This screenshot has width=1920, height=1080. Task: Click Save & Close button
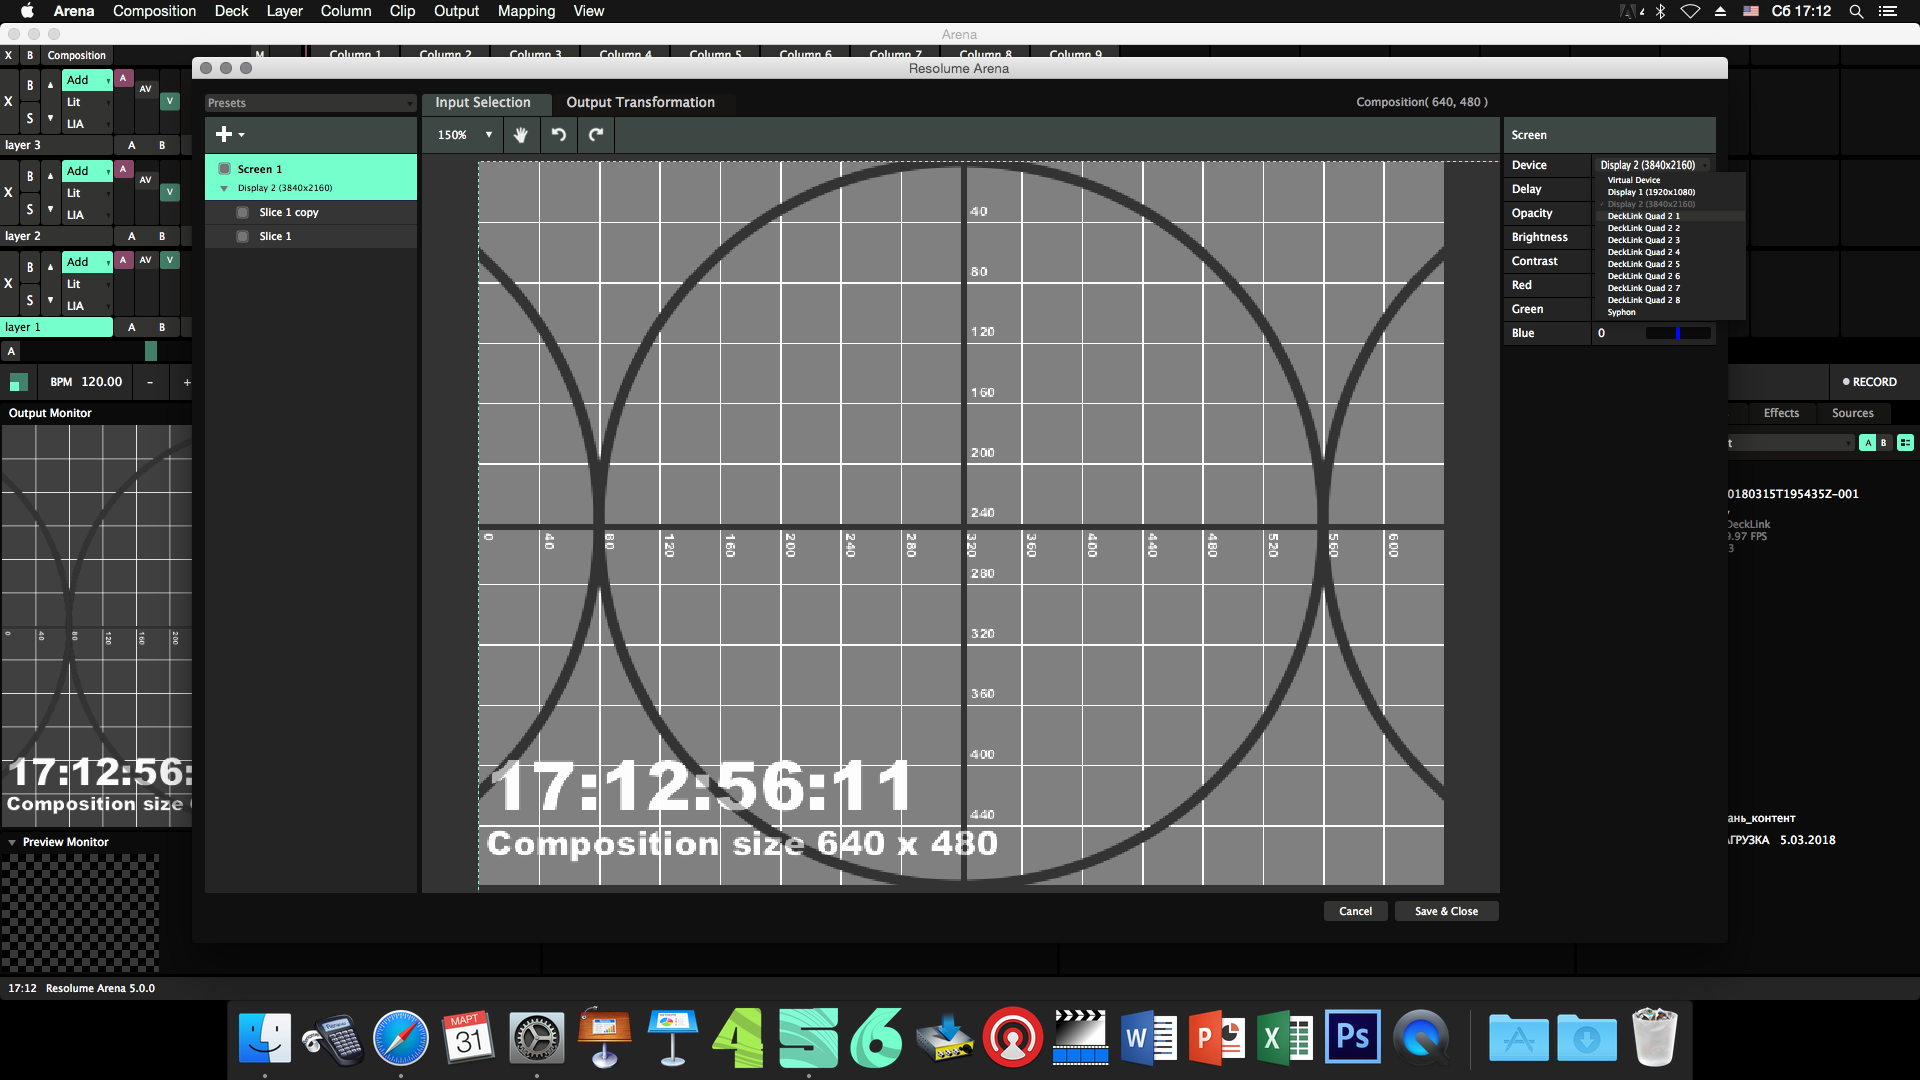tap(1446, 911)
